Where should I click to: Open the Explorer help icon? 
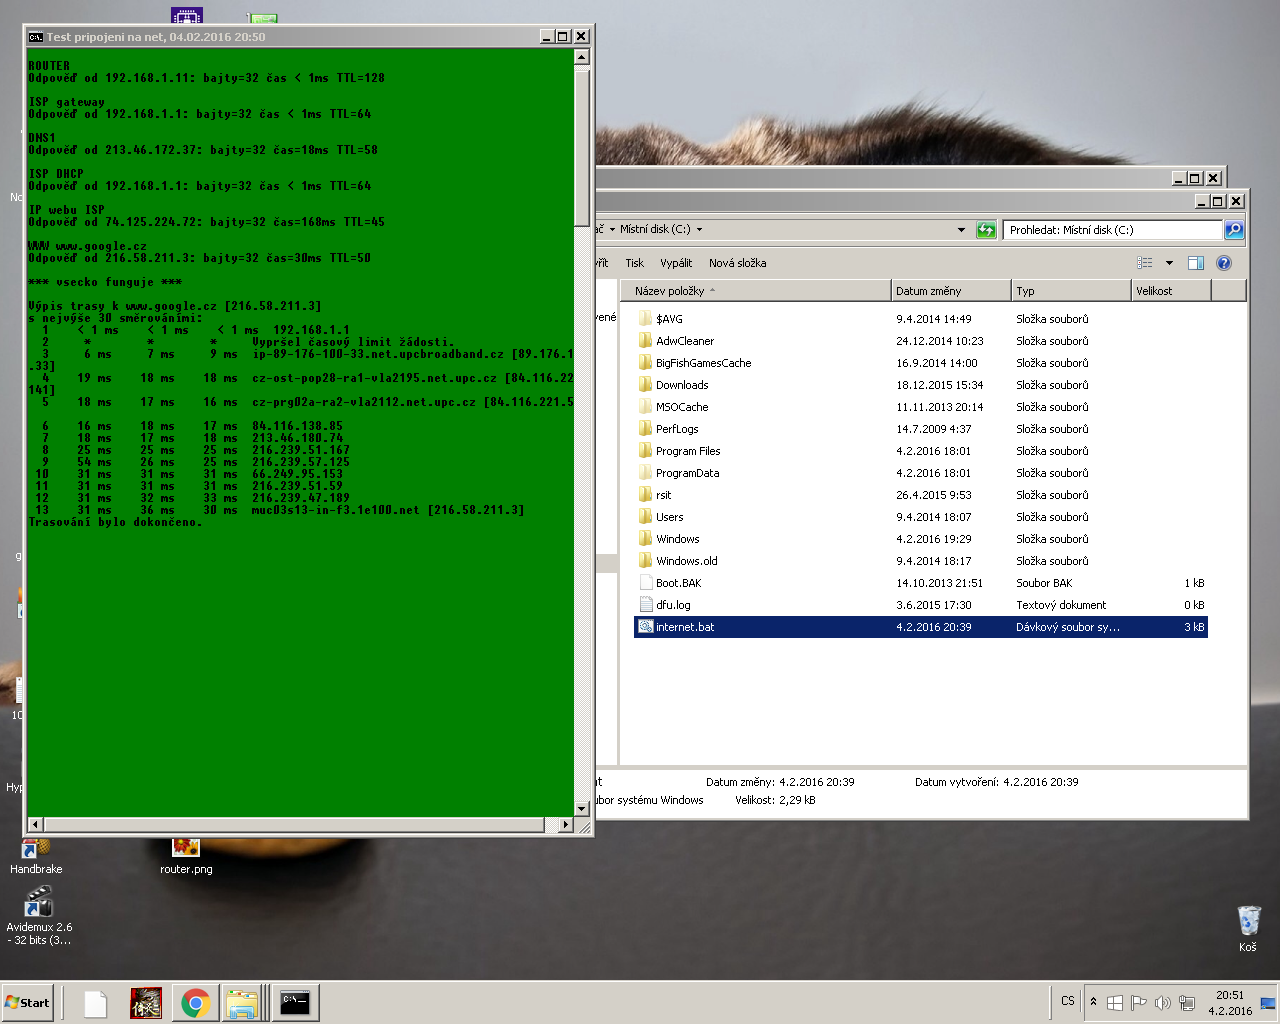pyautogui.click(x=1223, y=263)
